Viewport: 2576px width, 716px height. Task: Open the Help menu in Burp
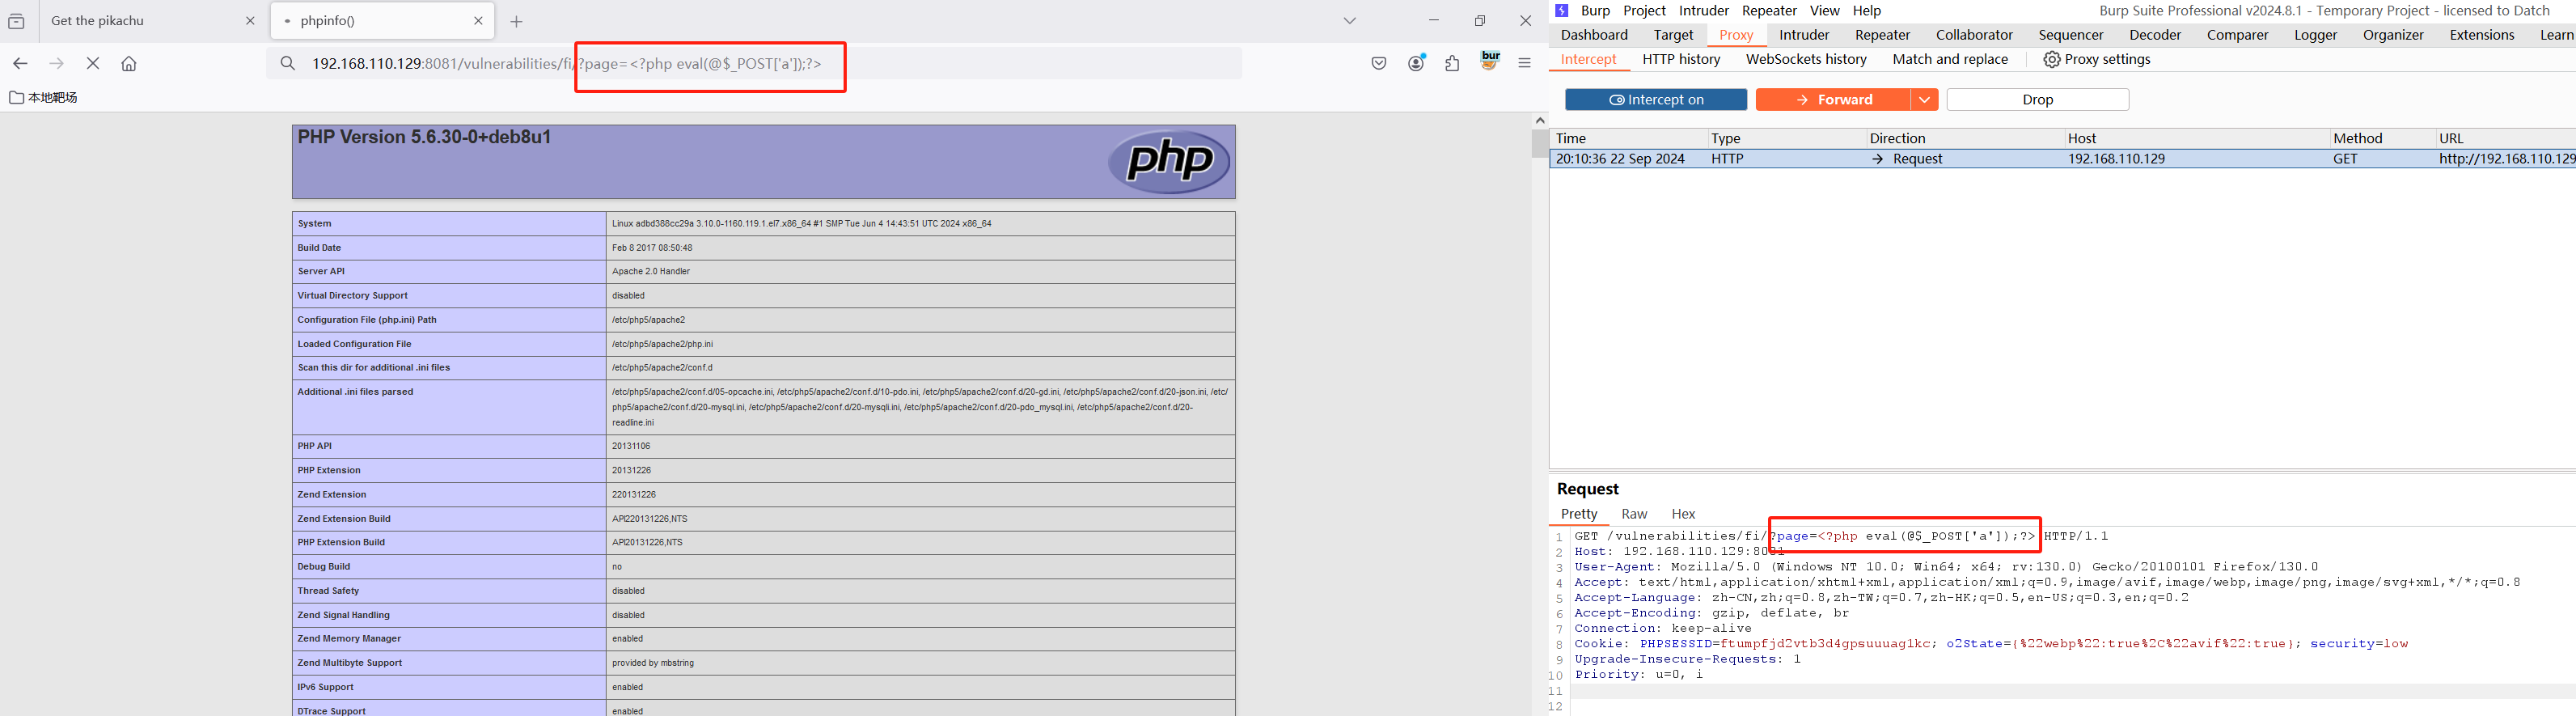(1866, 11)
